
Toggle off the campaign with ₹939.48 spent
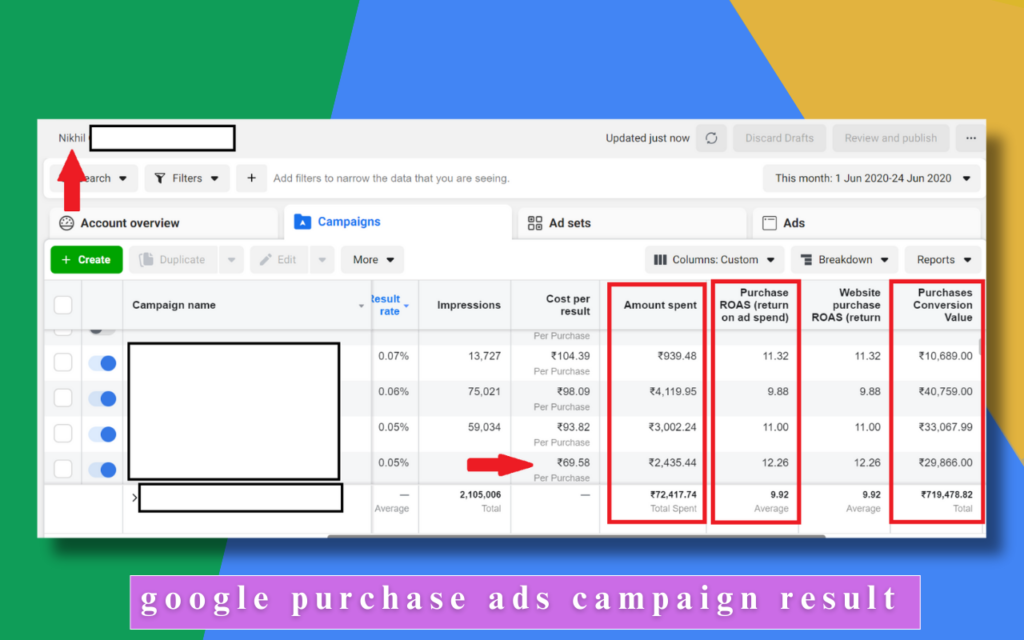click(102, 363)
